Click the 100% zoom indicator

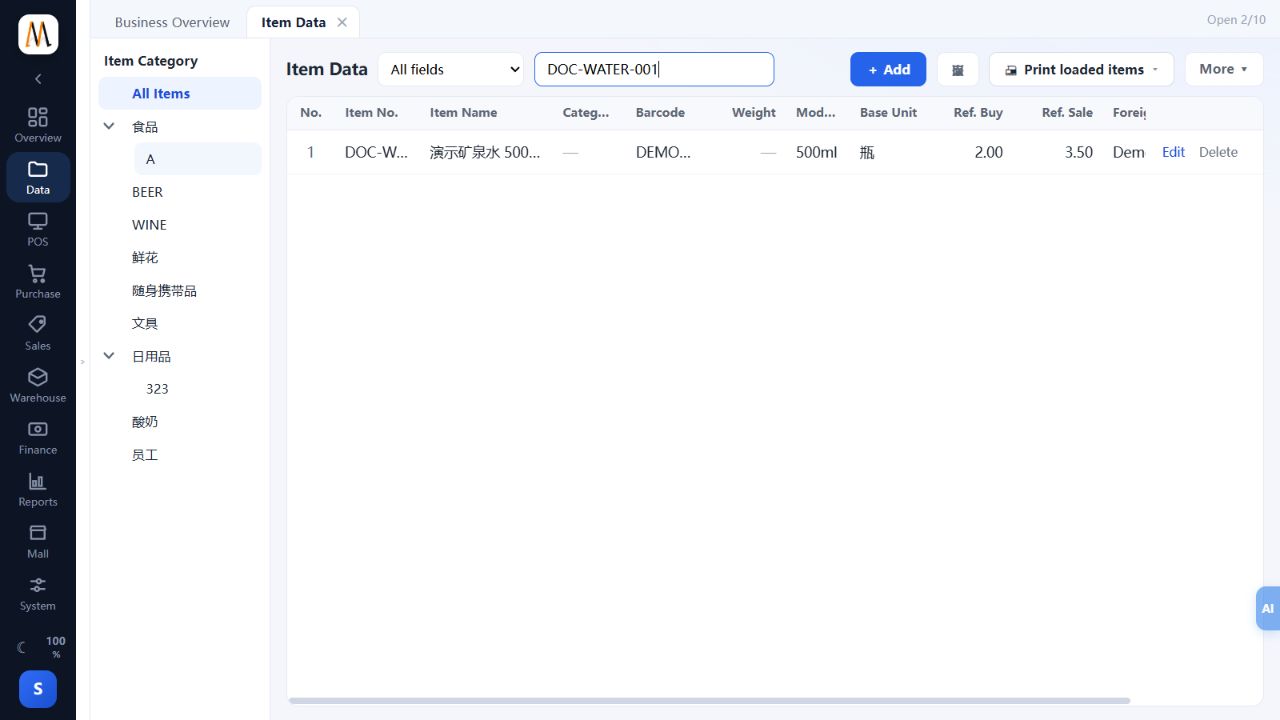point(56,647)
